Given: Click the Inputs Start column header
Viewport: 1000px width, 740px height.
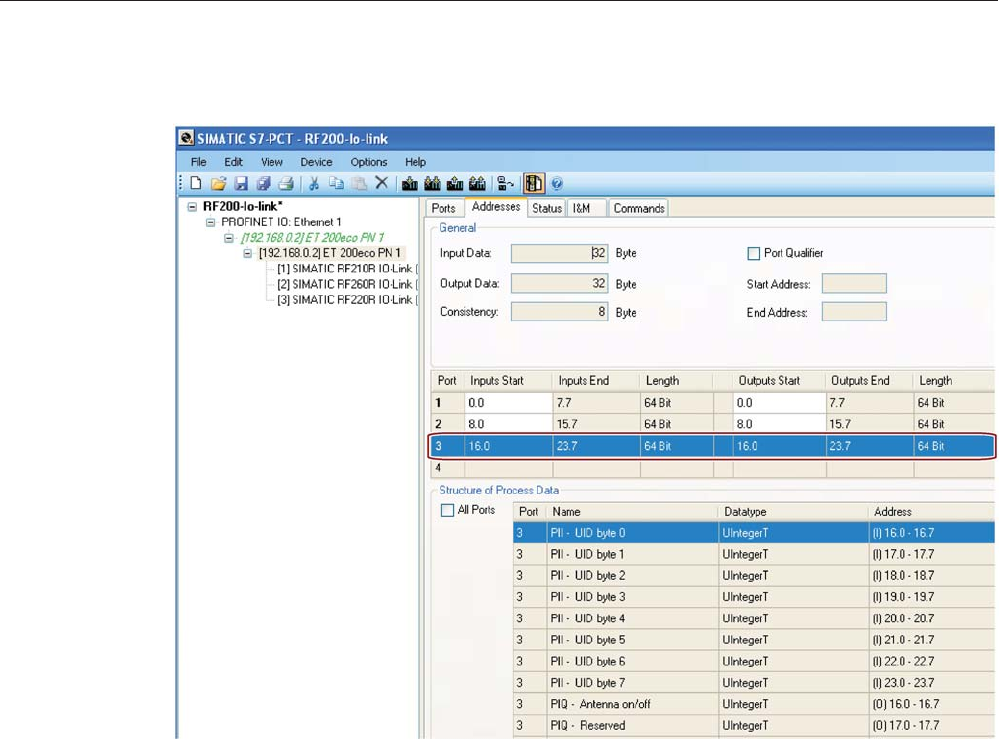Looking at the screenshot, I should [x=508, y=381].
